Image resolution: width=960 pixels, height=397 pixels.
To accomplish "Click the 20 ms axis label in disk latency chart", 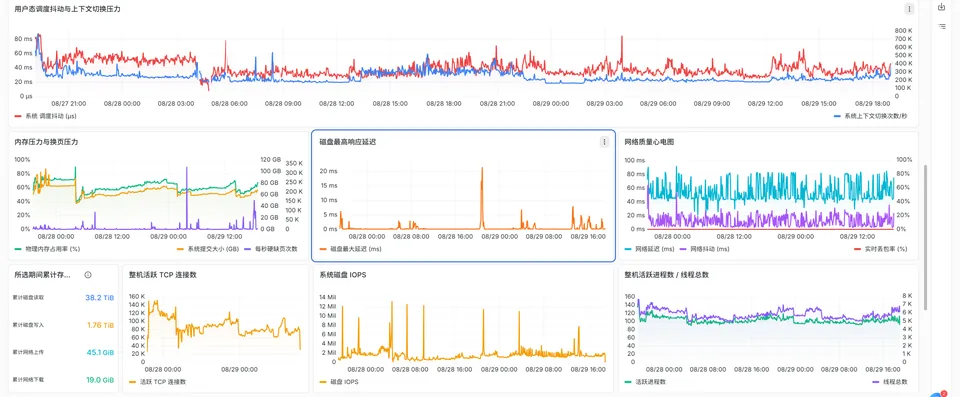I will (x=328, y=171).
